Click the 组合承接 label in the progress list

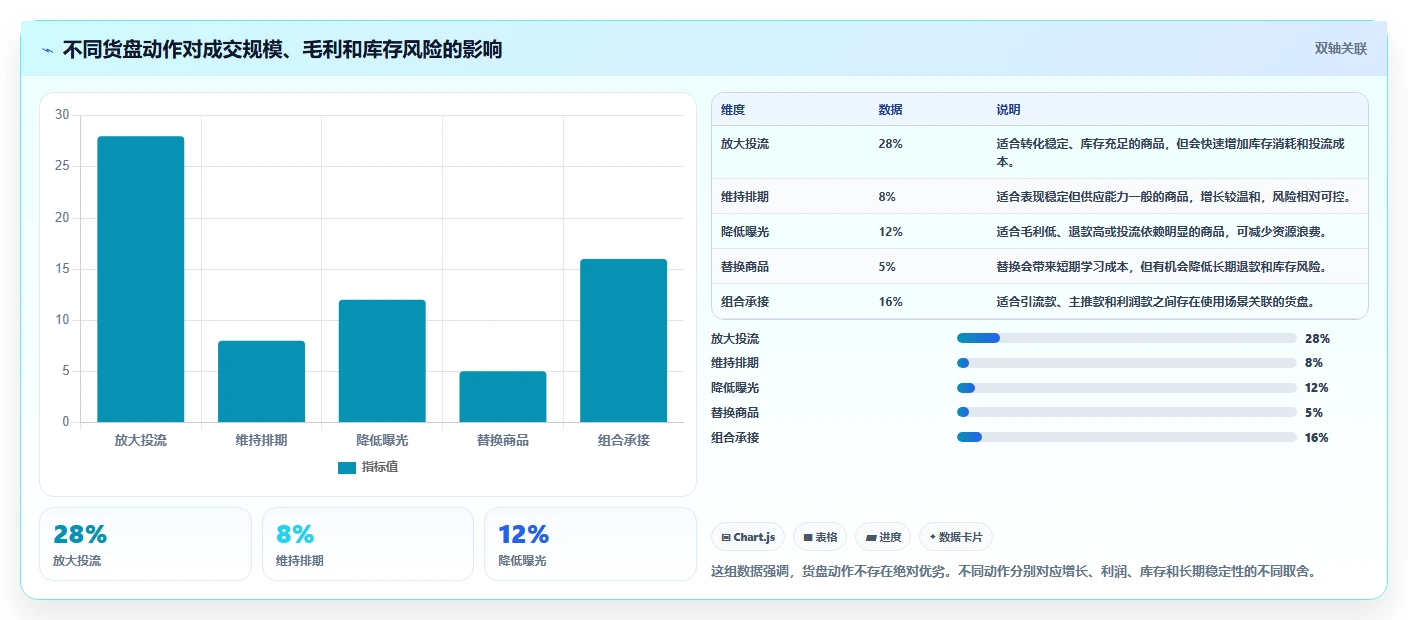point(735,437)
